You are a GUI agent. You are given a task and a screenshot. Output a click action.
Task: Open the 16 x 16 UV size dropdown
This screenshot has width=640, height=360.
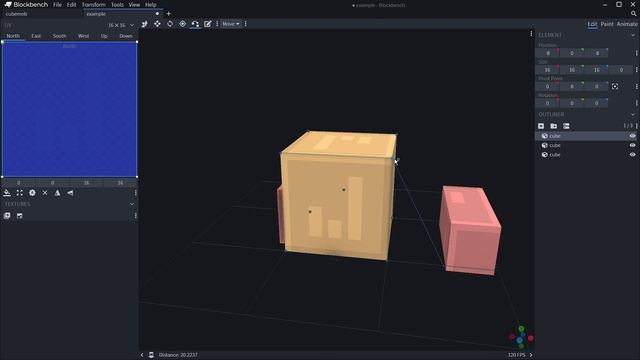[x=121, y=25]
